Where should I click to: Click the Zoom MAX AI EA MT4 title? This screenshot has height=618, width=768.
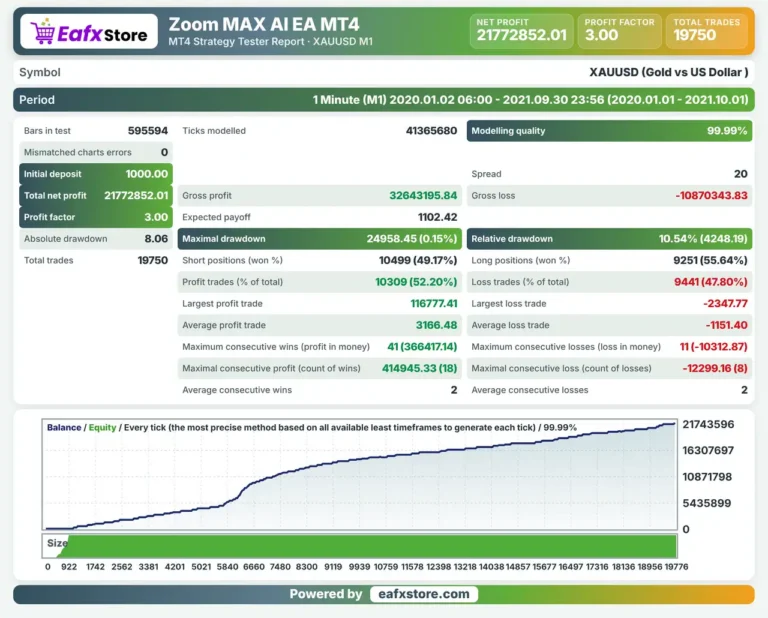click(264, 24)
